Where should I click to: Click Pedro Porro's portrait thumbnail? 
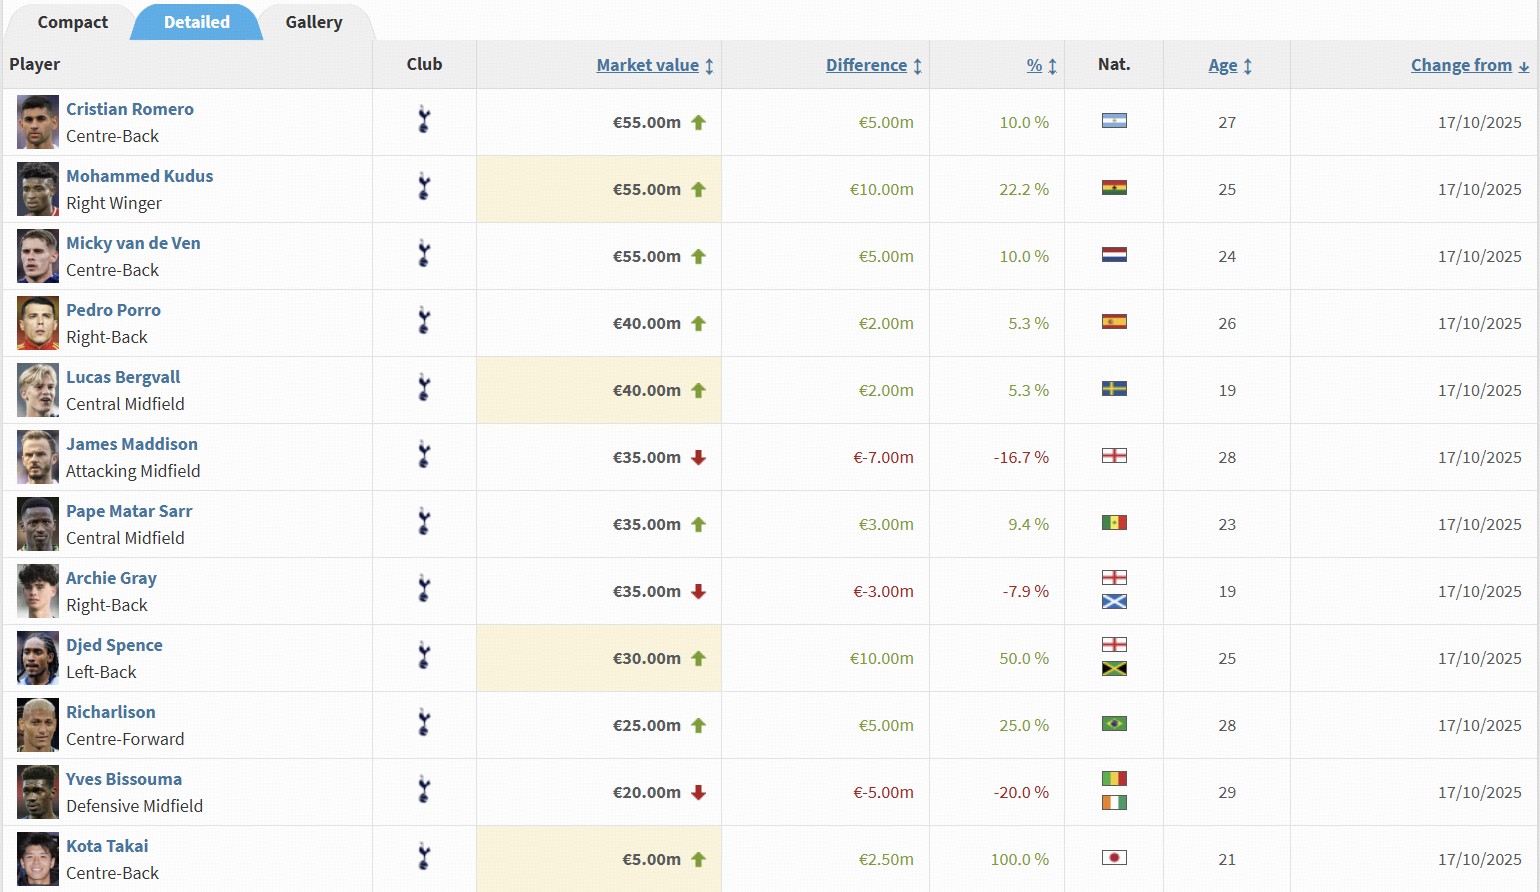(38, 323)
